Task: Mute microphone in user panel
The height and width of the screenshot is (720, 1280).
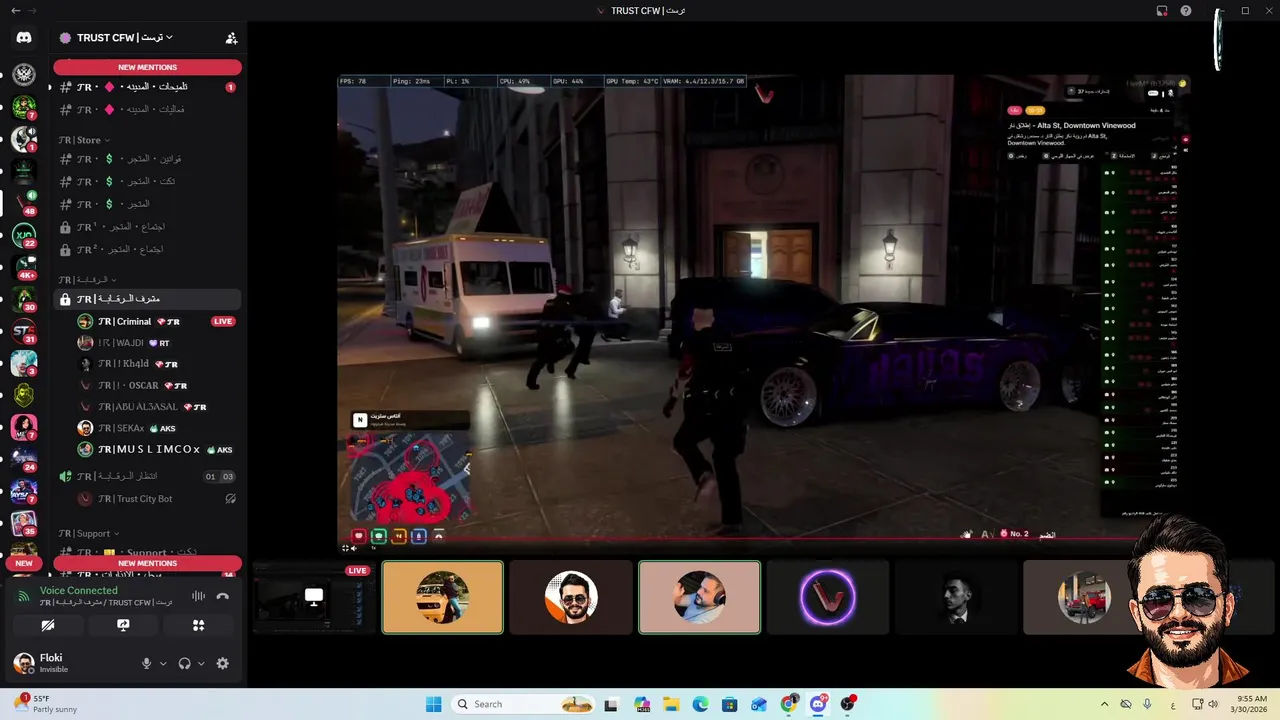Action: [146, 663]
